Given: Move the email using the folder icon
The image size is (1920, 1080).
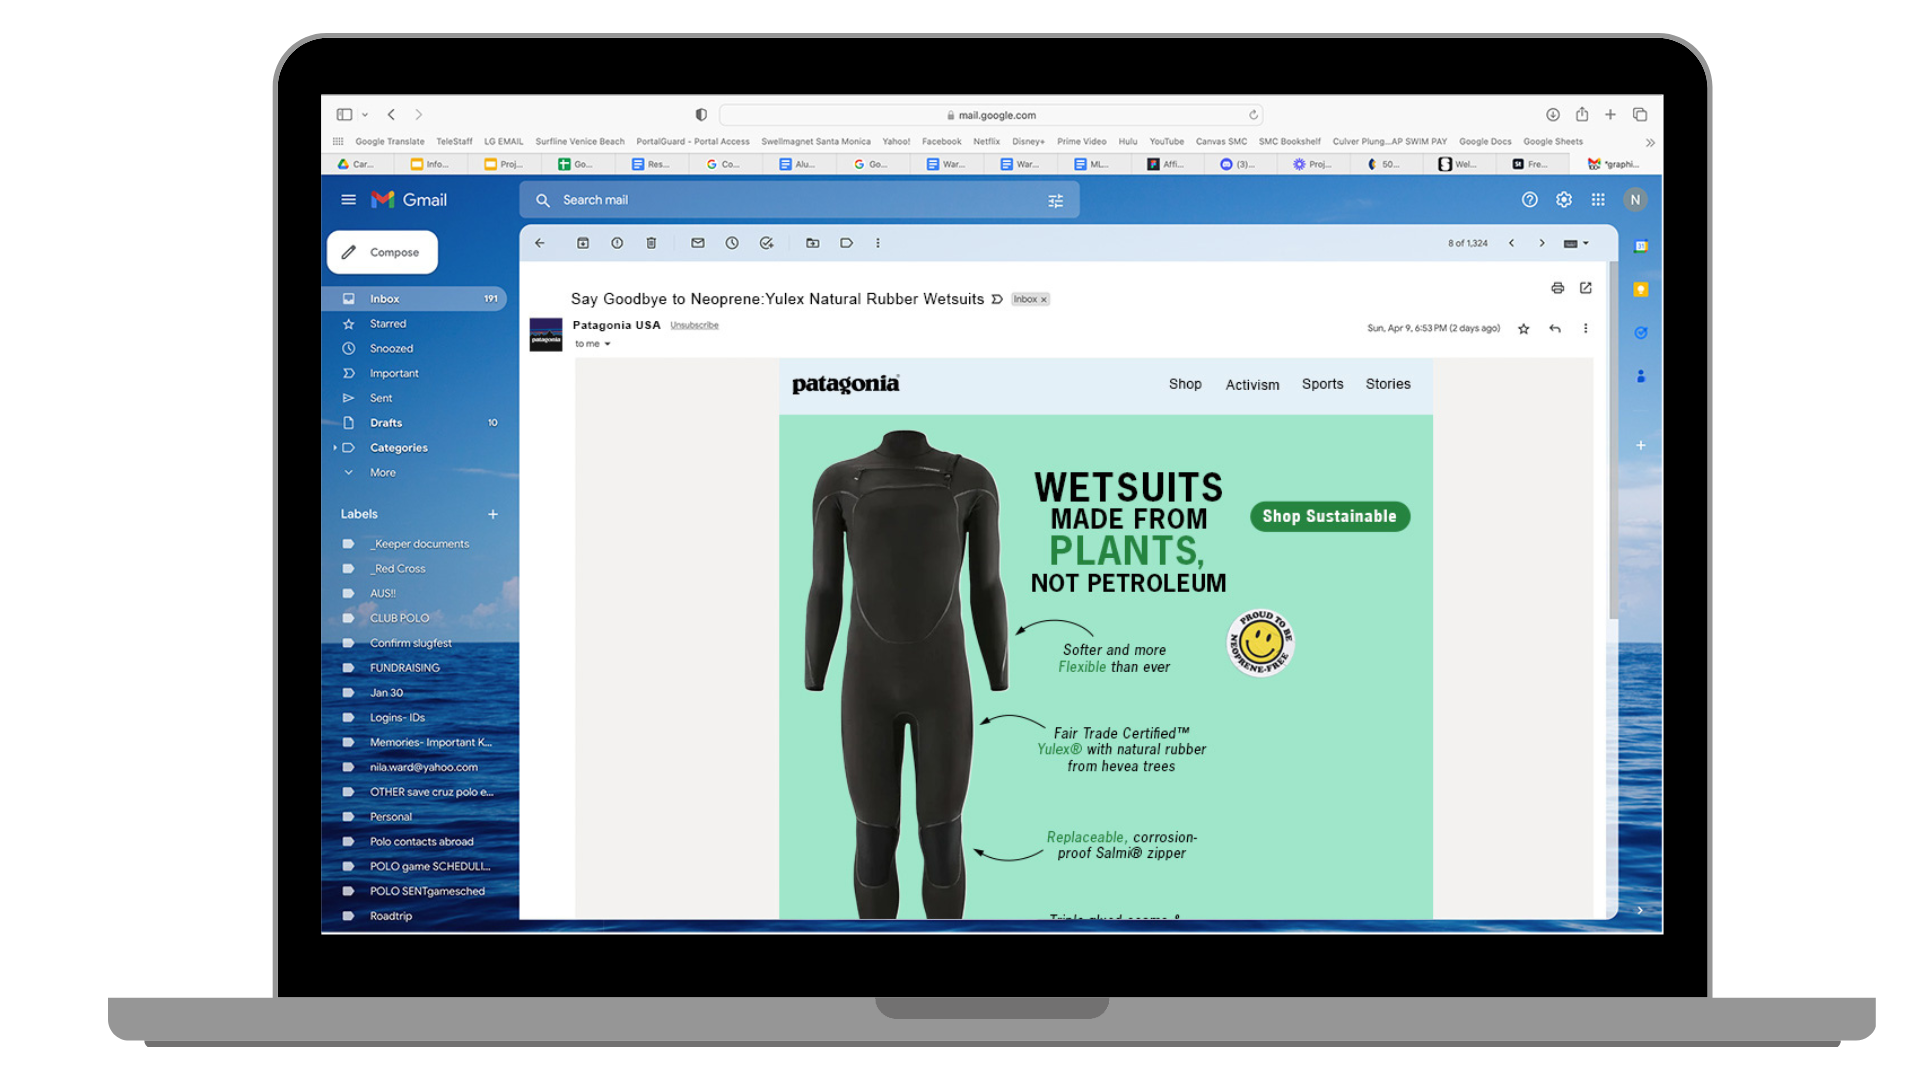Looking at the screenshot, I should pos(813,243).
